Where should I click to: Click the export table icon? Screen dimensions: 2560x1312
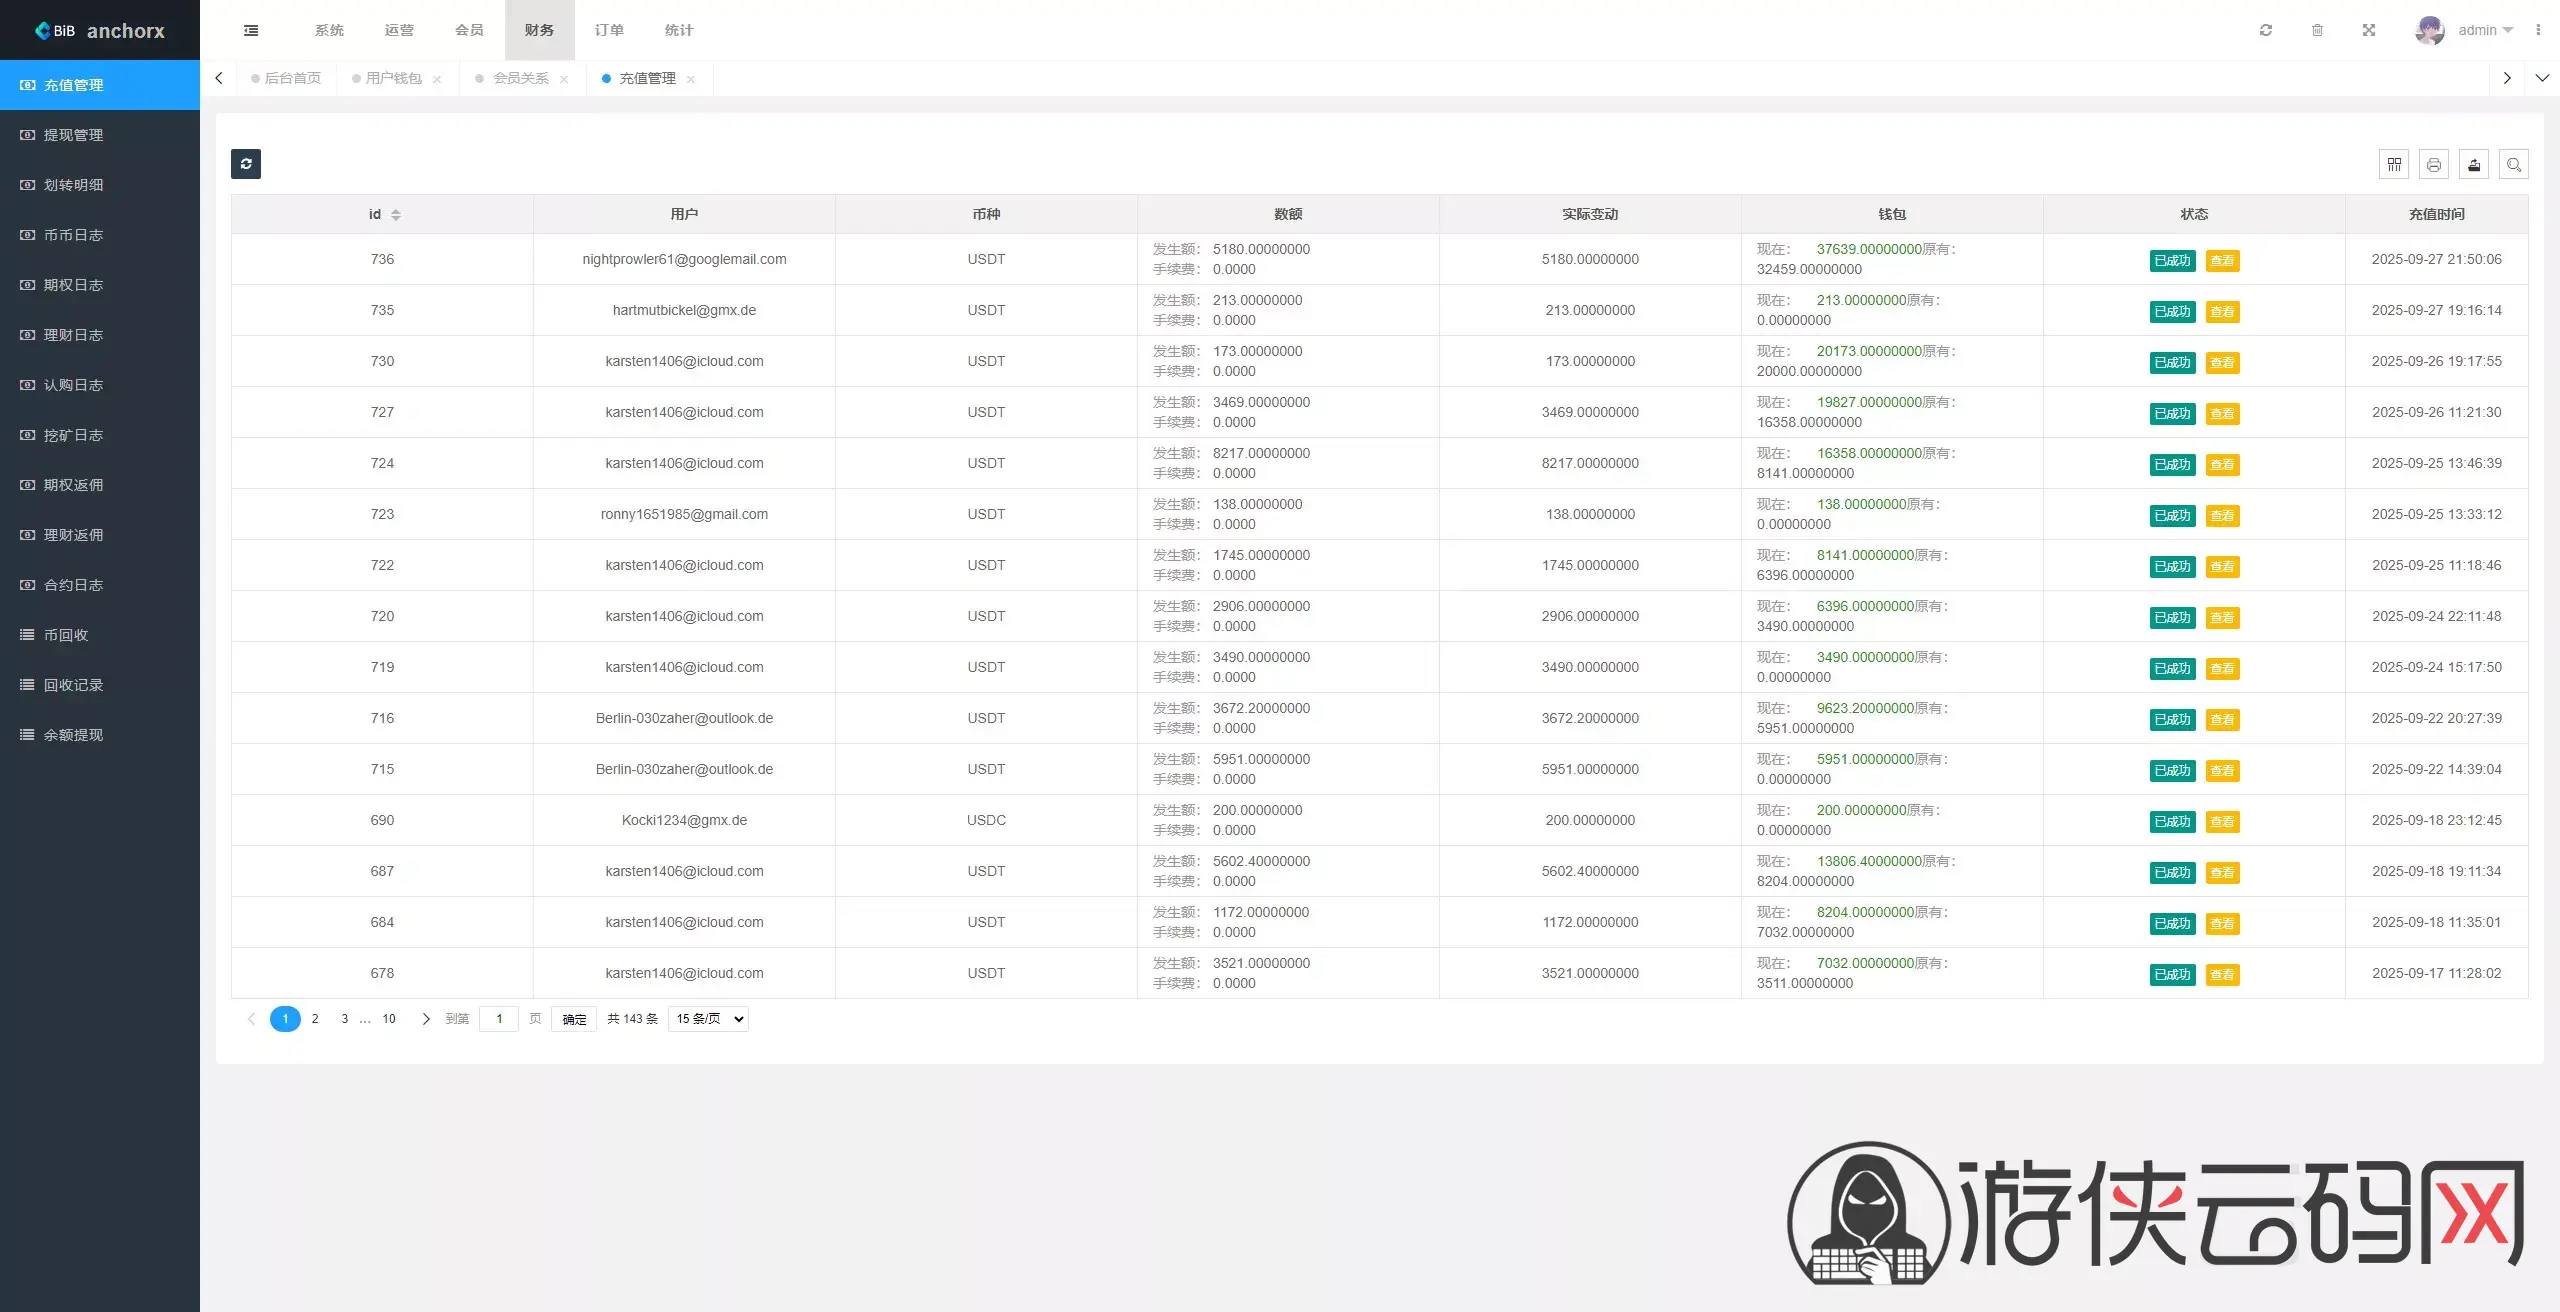coord(2474,165)
